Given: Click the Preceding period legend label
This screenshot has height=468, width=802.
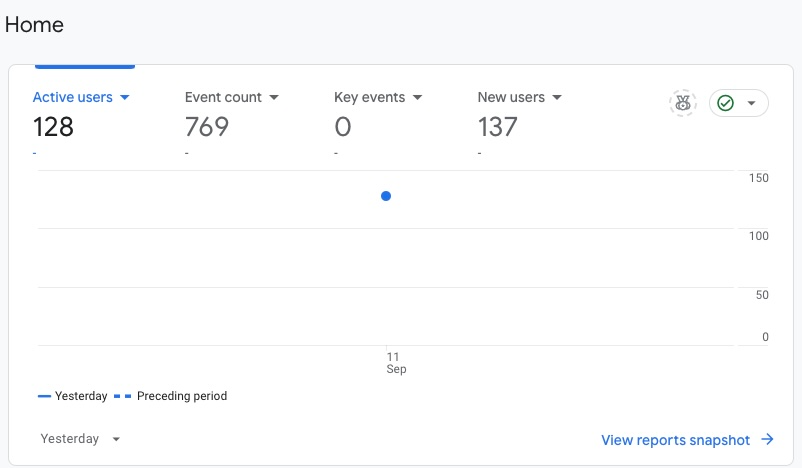Looking at the screenshot, I should click(x=182, y=396).
